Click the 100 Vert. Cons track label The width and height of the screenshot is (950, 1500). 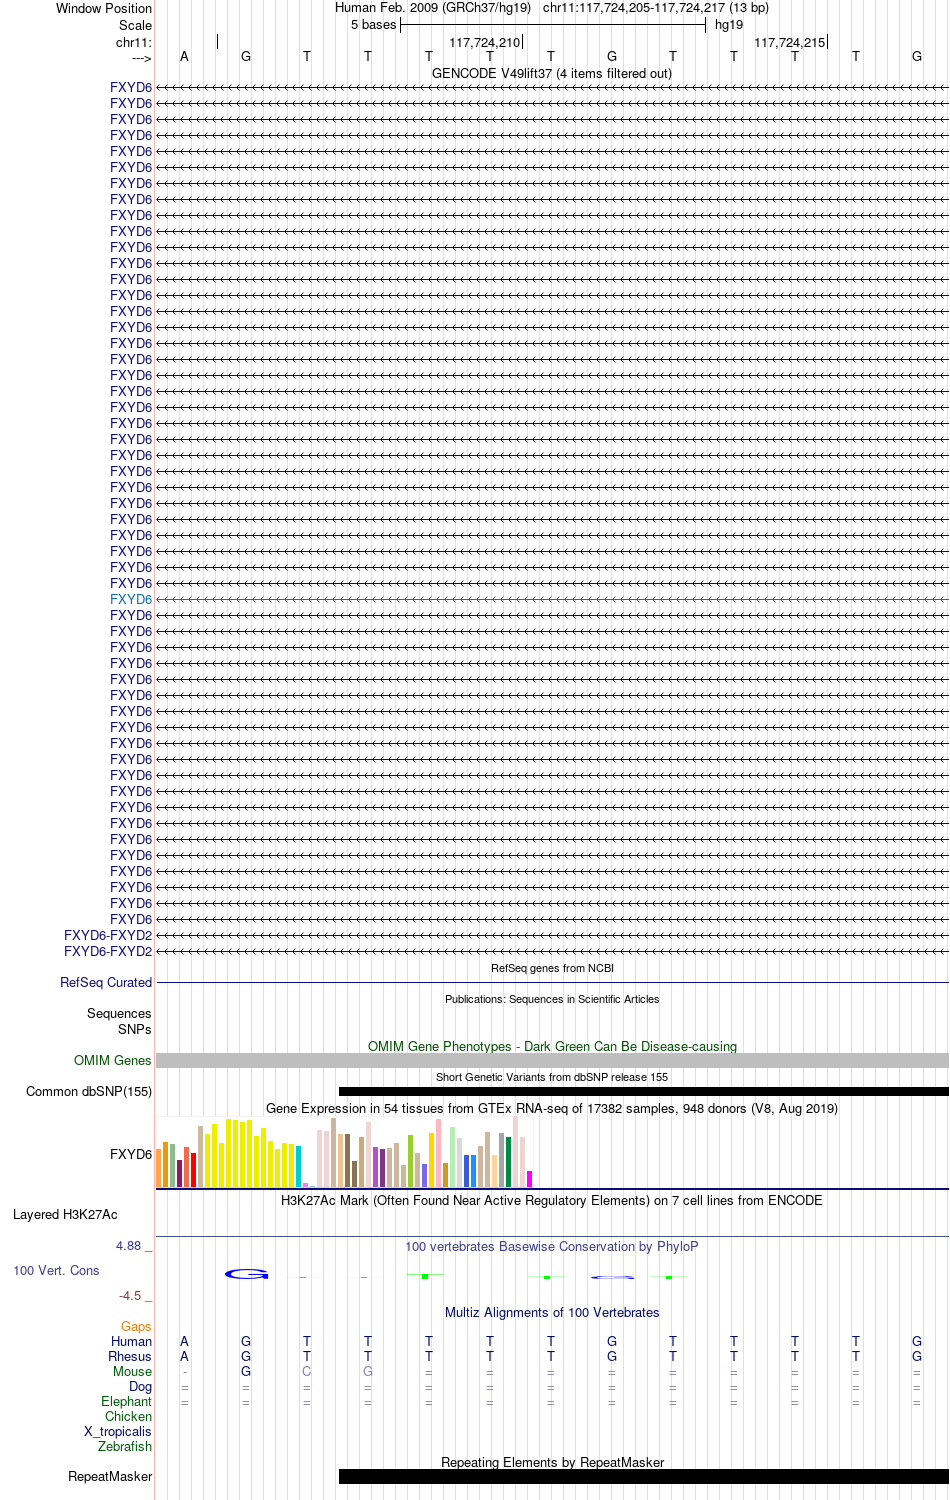pyautogui.click(x=56, y=1270)
